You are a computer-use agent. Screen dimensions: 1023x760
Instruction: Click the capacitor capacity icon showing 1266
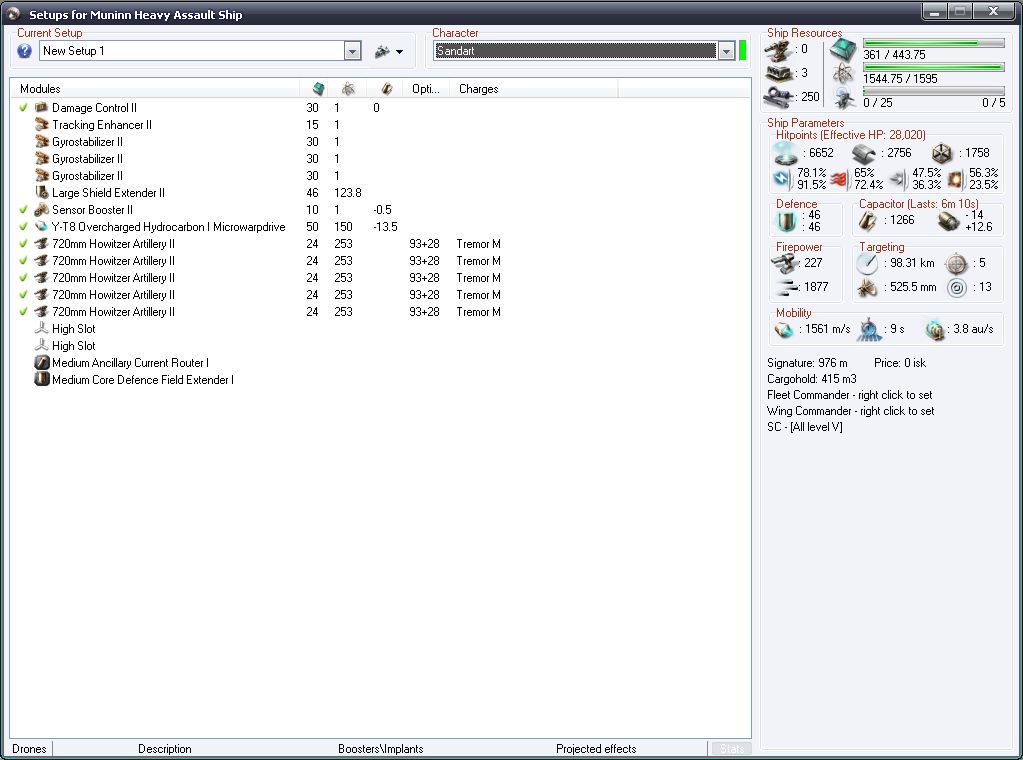[x=868, y=221]
